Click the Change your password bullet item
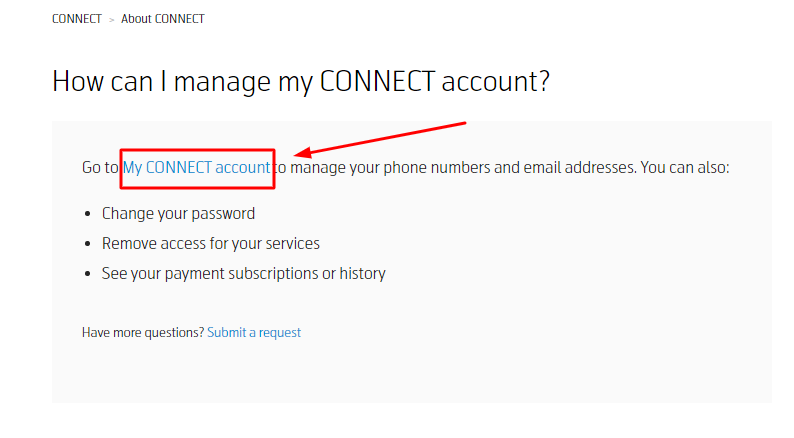 pos(178,214)
